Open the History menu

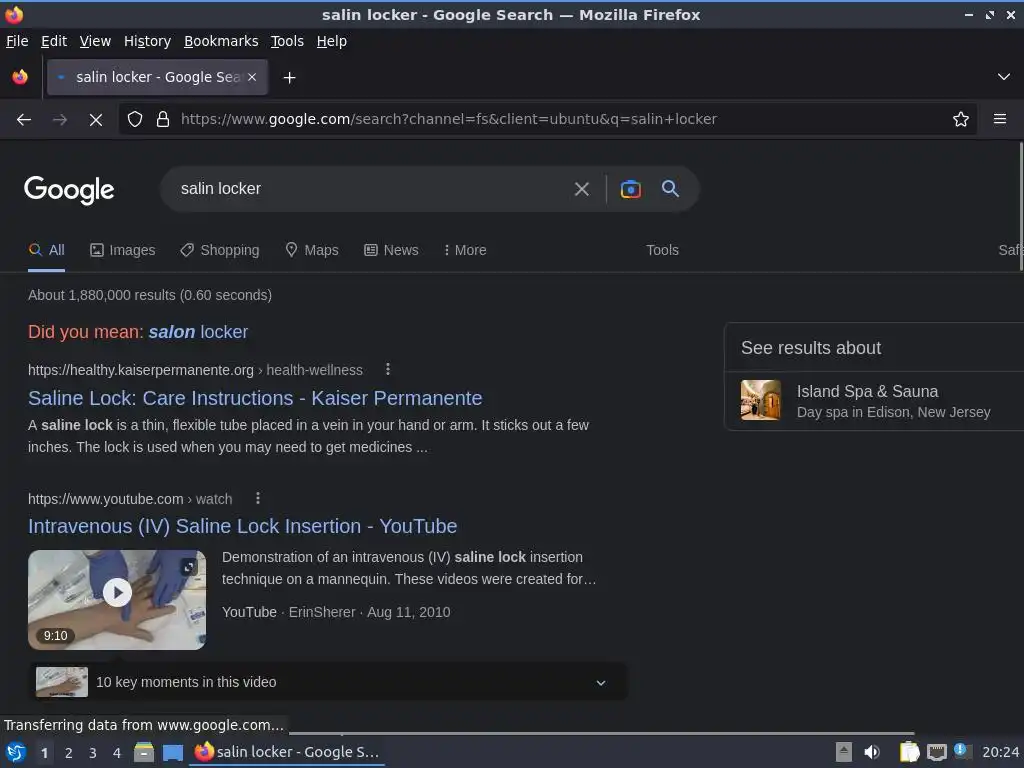point(147,41)
